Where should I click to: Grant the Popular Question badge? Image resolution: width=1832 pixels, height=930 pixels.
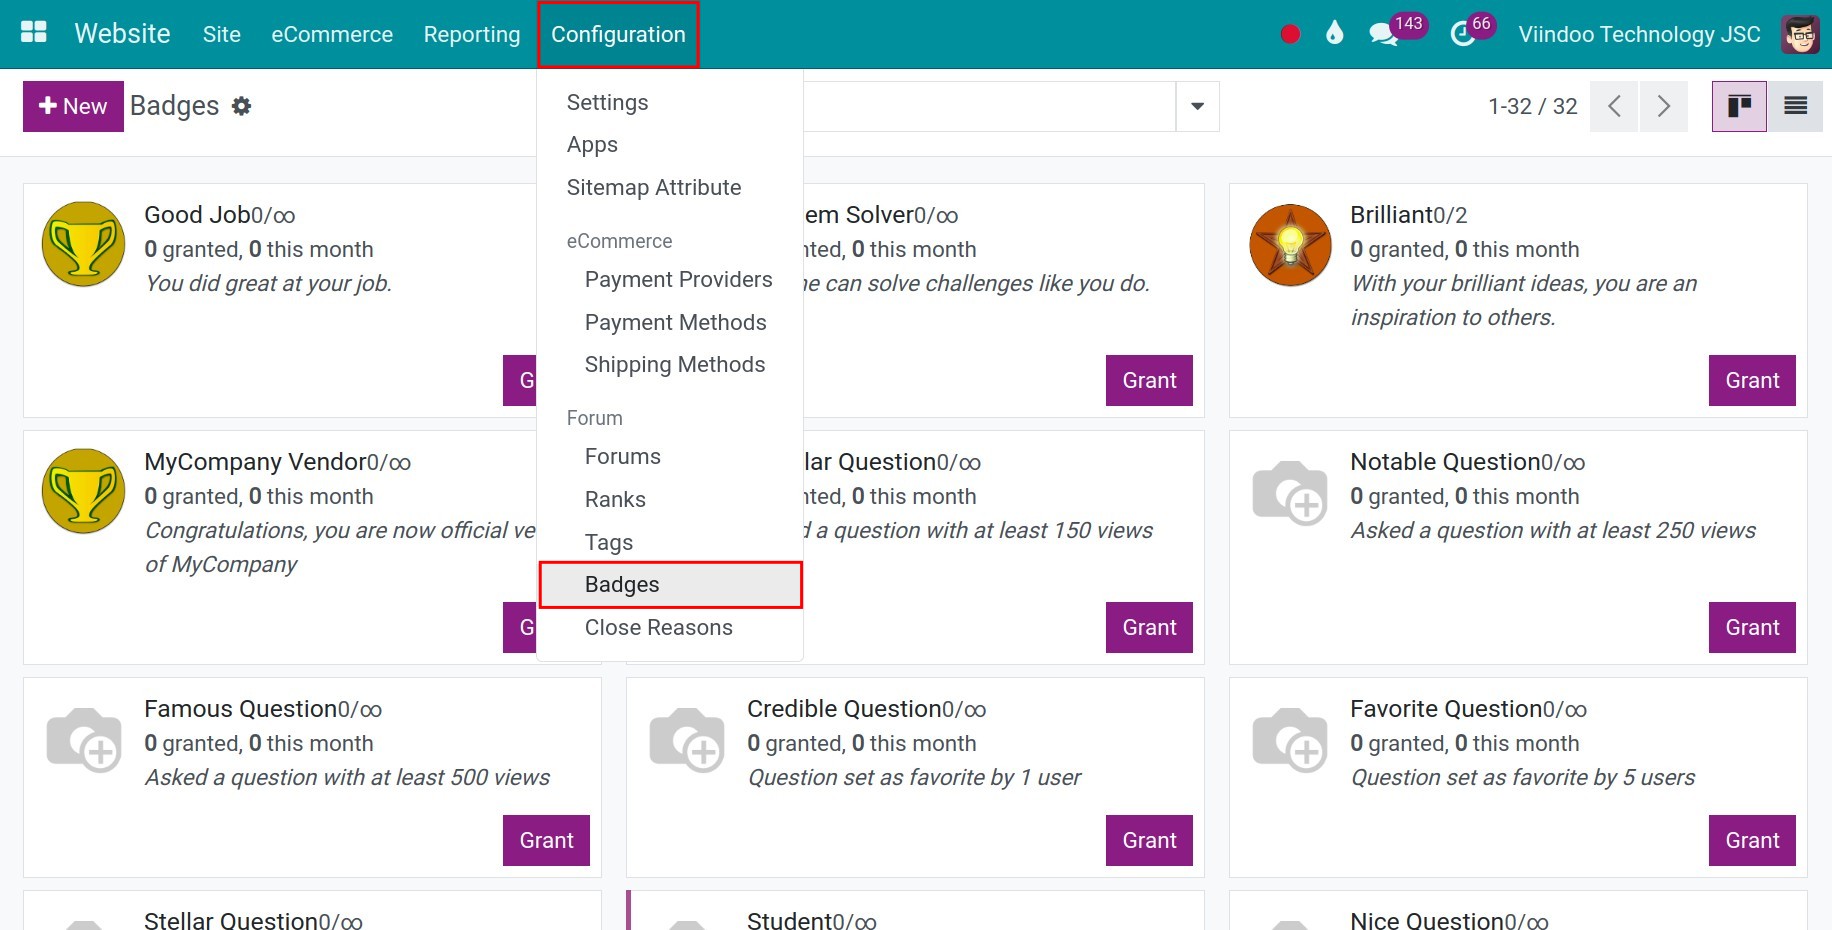[1149, 627]
